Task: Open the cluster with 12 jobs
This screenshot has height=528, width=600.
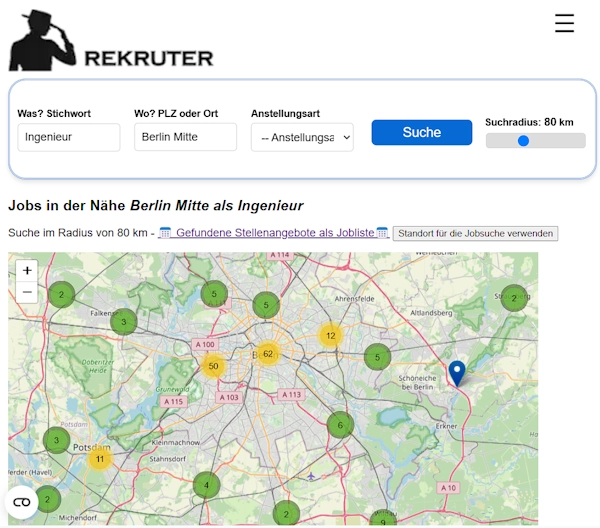Action: pyautogui.click(x=331, y=336)
